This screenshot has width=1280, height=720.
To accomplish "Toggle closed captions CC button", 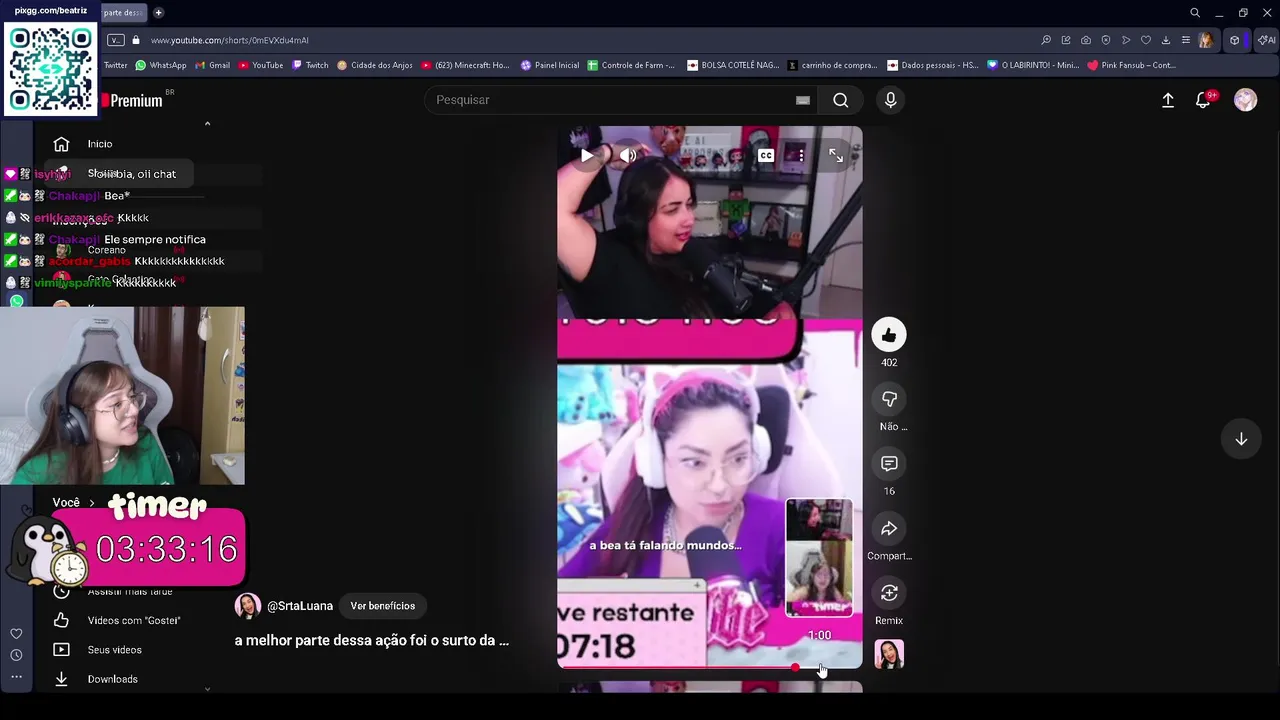I will click(766, 155).
